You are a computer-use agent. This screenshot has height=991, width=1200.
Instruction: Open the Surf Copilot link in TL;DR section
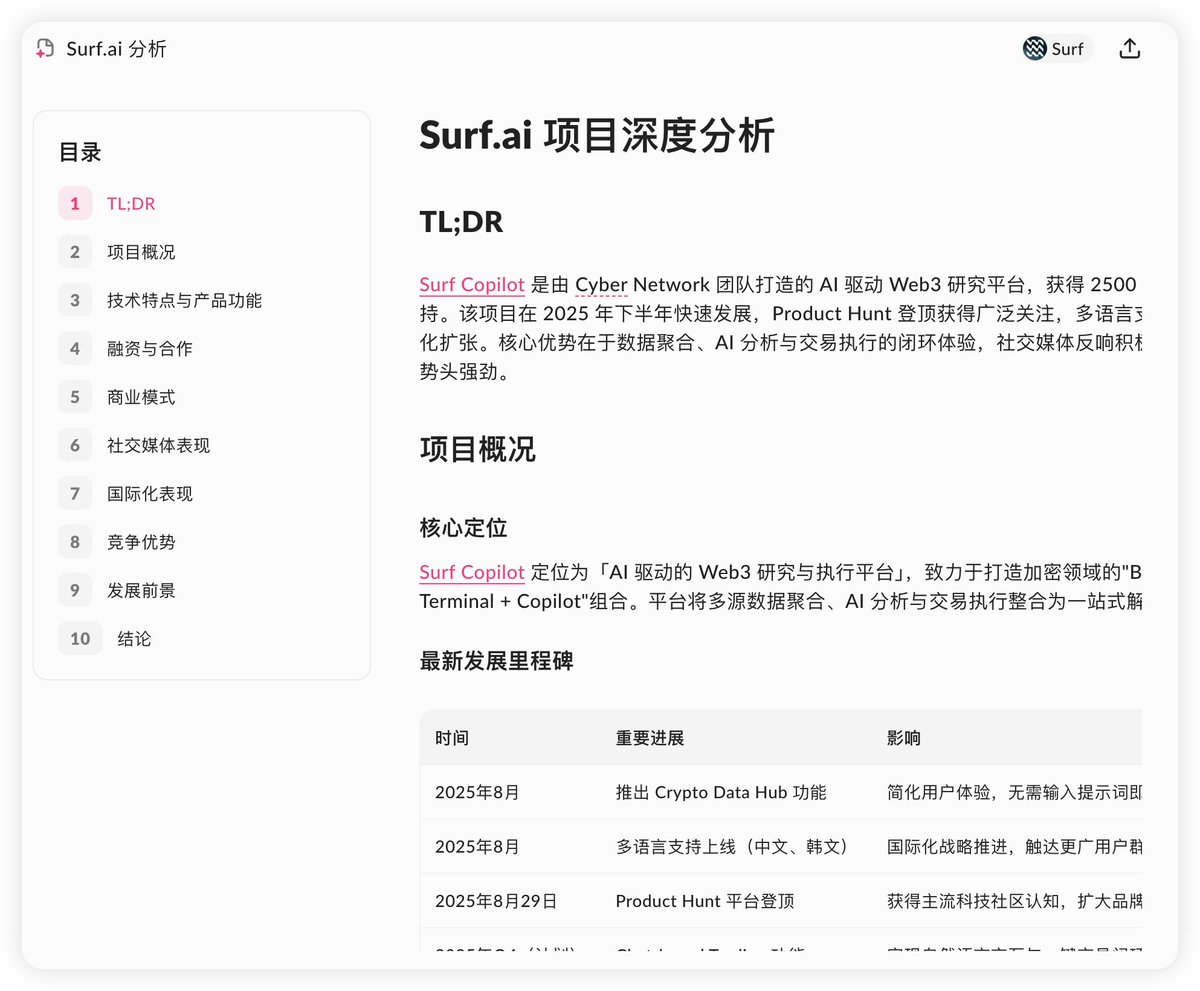coord(471,284)
